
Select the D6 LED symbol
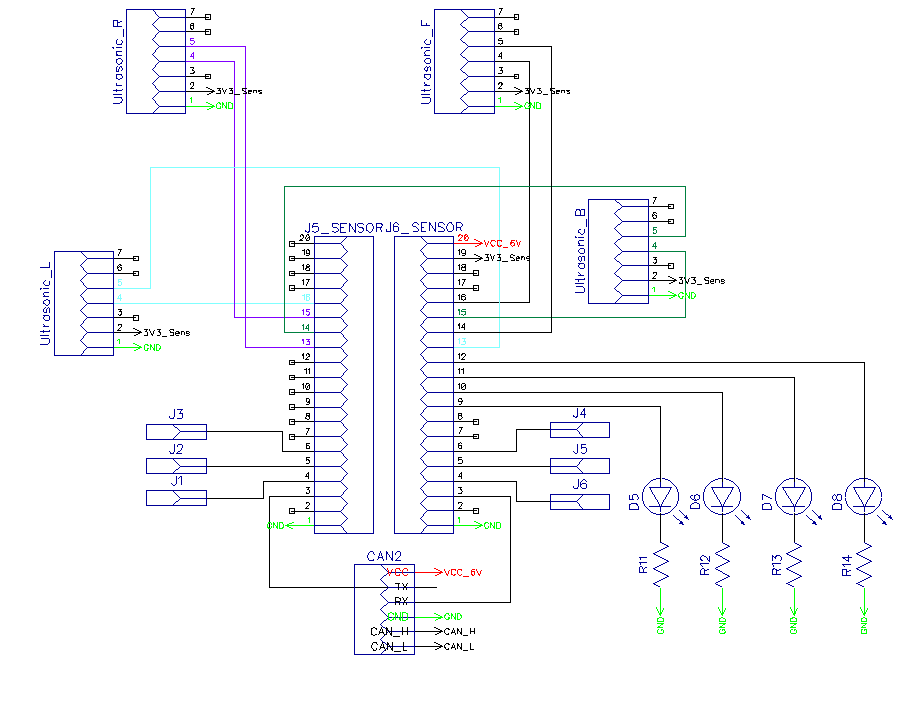point(722,497)
